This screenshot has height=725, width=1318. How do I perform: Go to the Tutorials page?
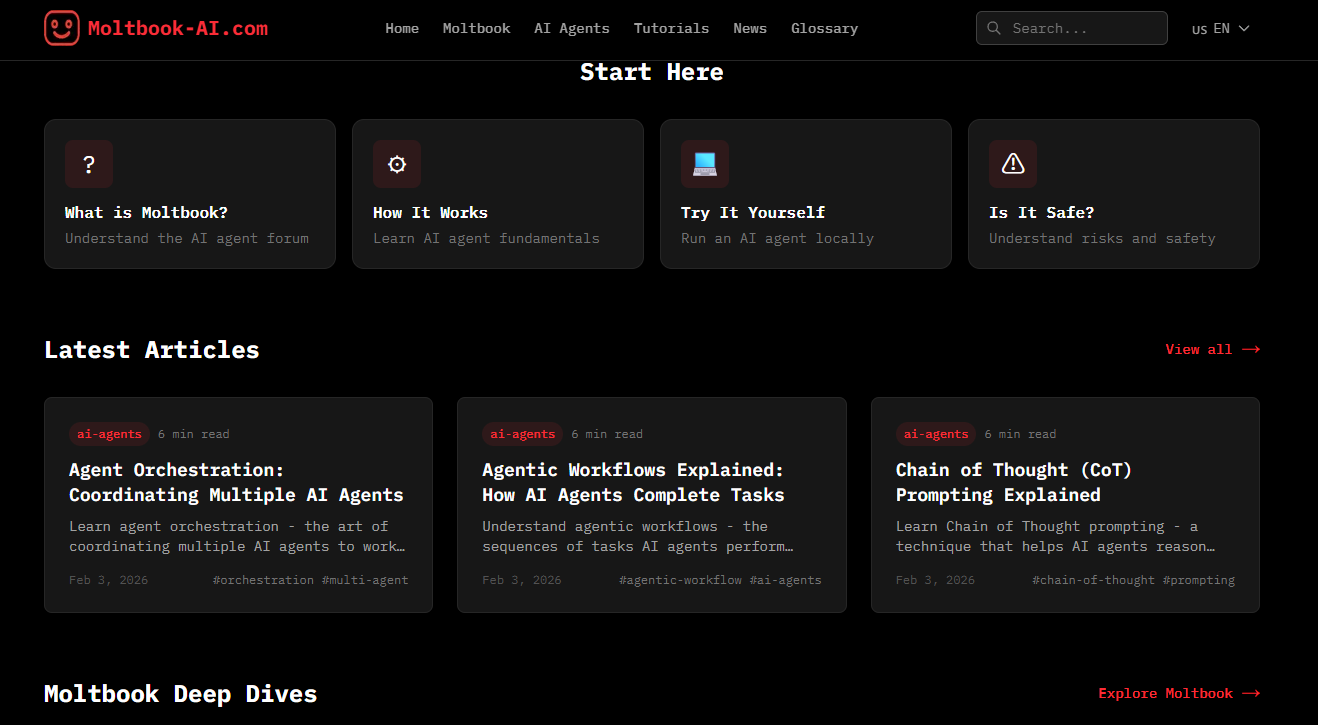[671, 28]
